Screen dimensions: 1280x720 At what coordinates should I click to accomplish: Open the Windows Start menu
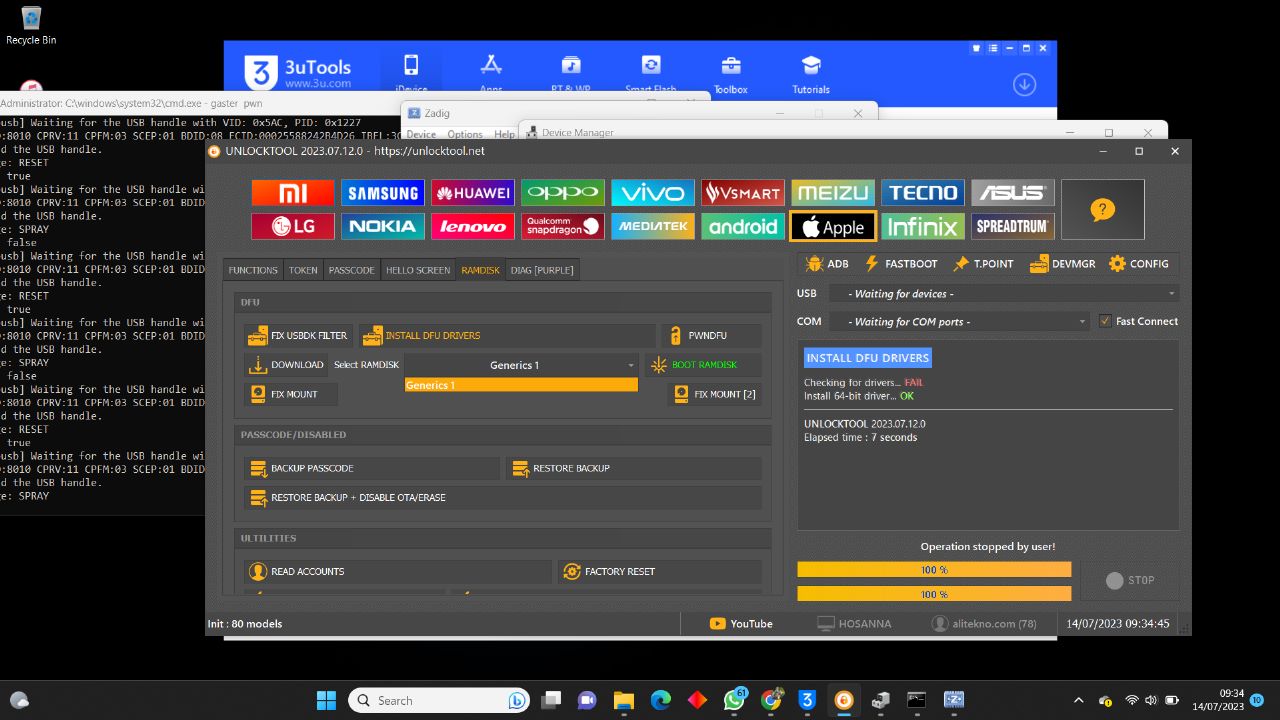point(326,700)
